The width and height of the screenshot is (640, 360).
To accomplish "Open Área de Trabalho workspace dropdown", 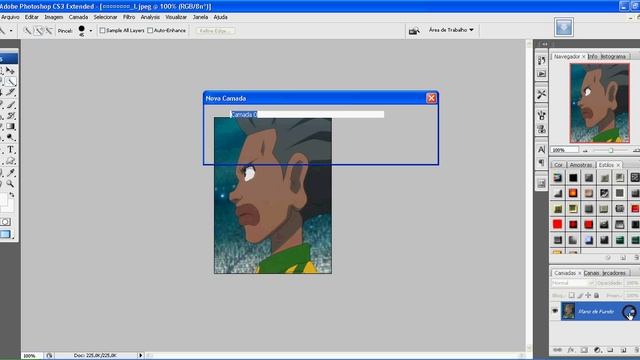I will point(451,30).
